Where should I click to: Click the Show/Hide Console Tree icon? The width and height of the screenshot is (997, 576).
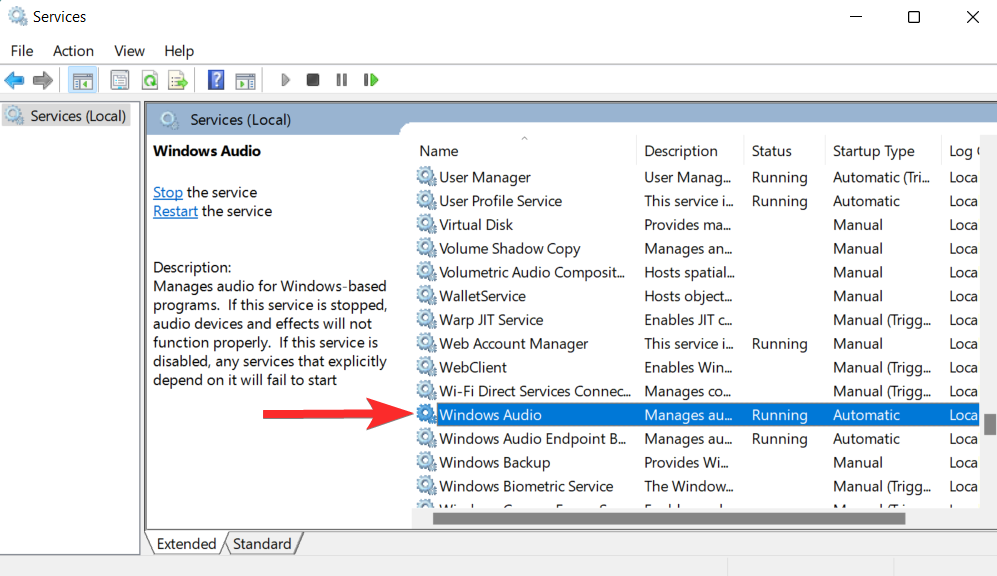coord(83,80)
